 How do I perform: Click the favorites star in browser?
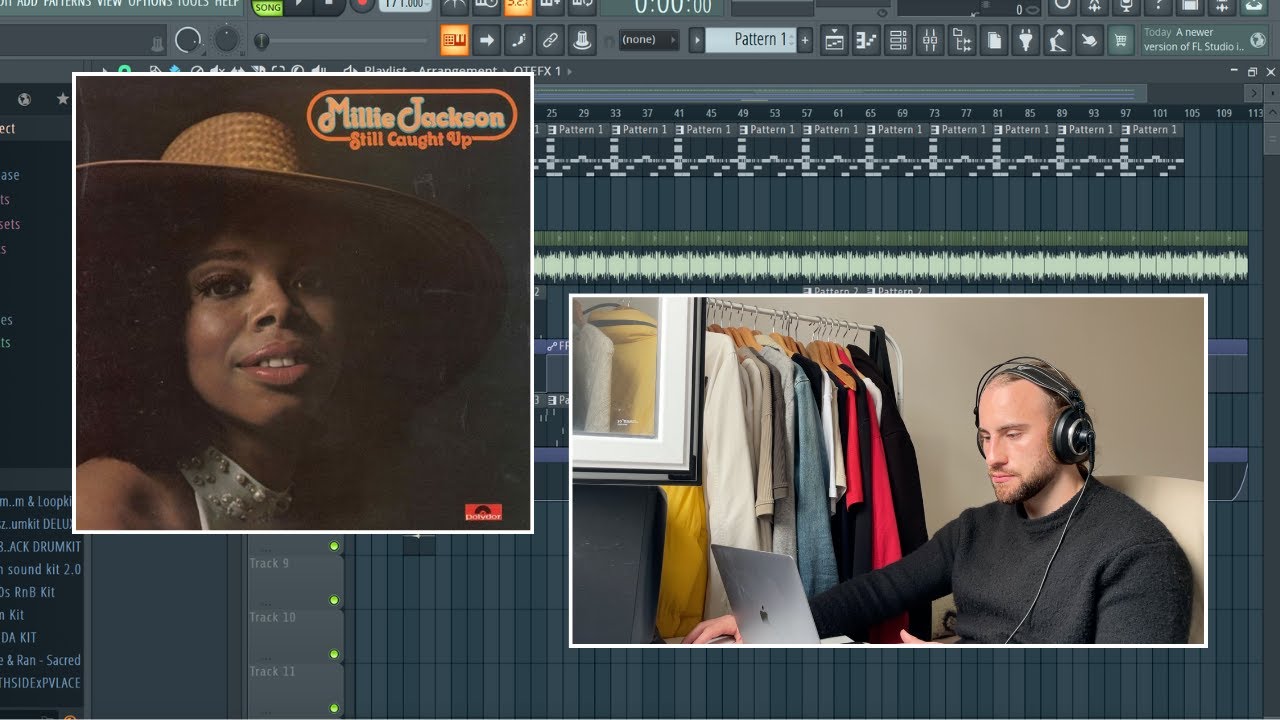(x=62, y=99)
